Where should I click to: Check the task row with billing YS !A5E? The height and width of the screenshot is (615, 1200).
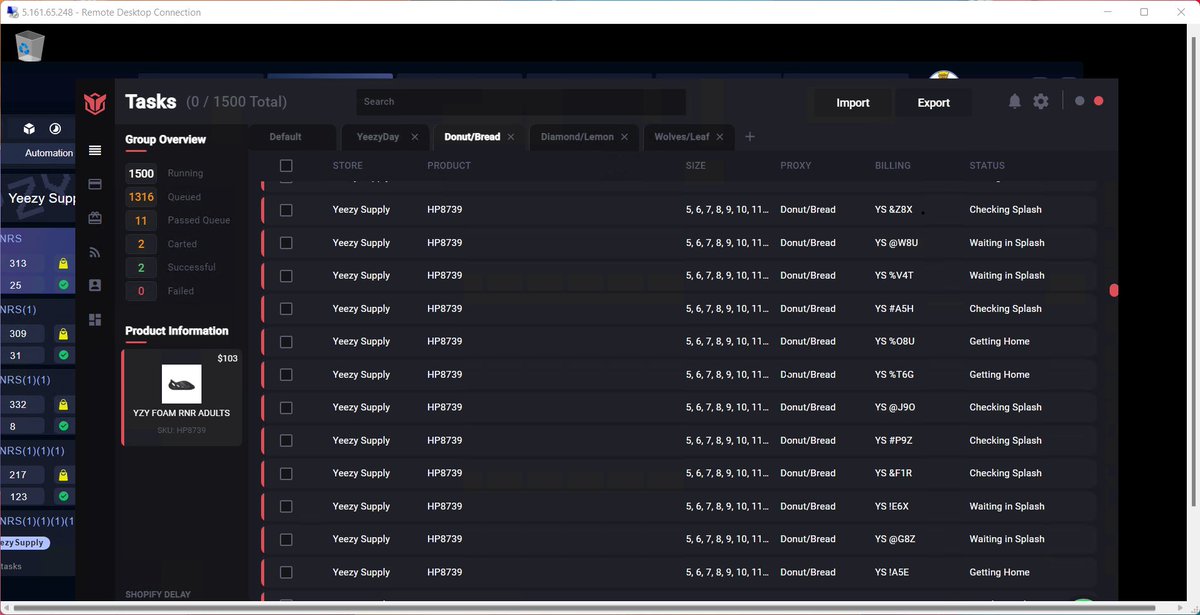click(286, 573)
